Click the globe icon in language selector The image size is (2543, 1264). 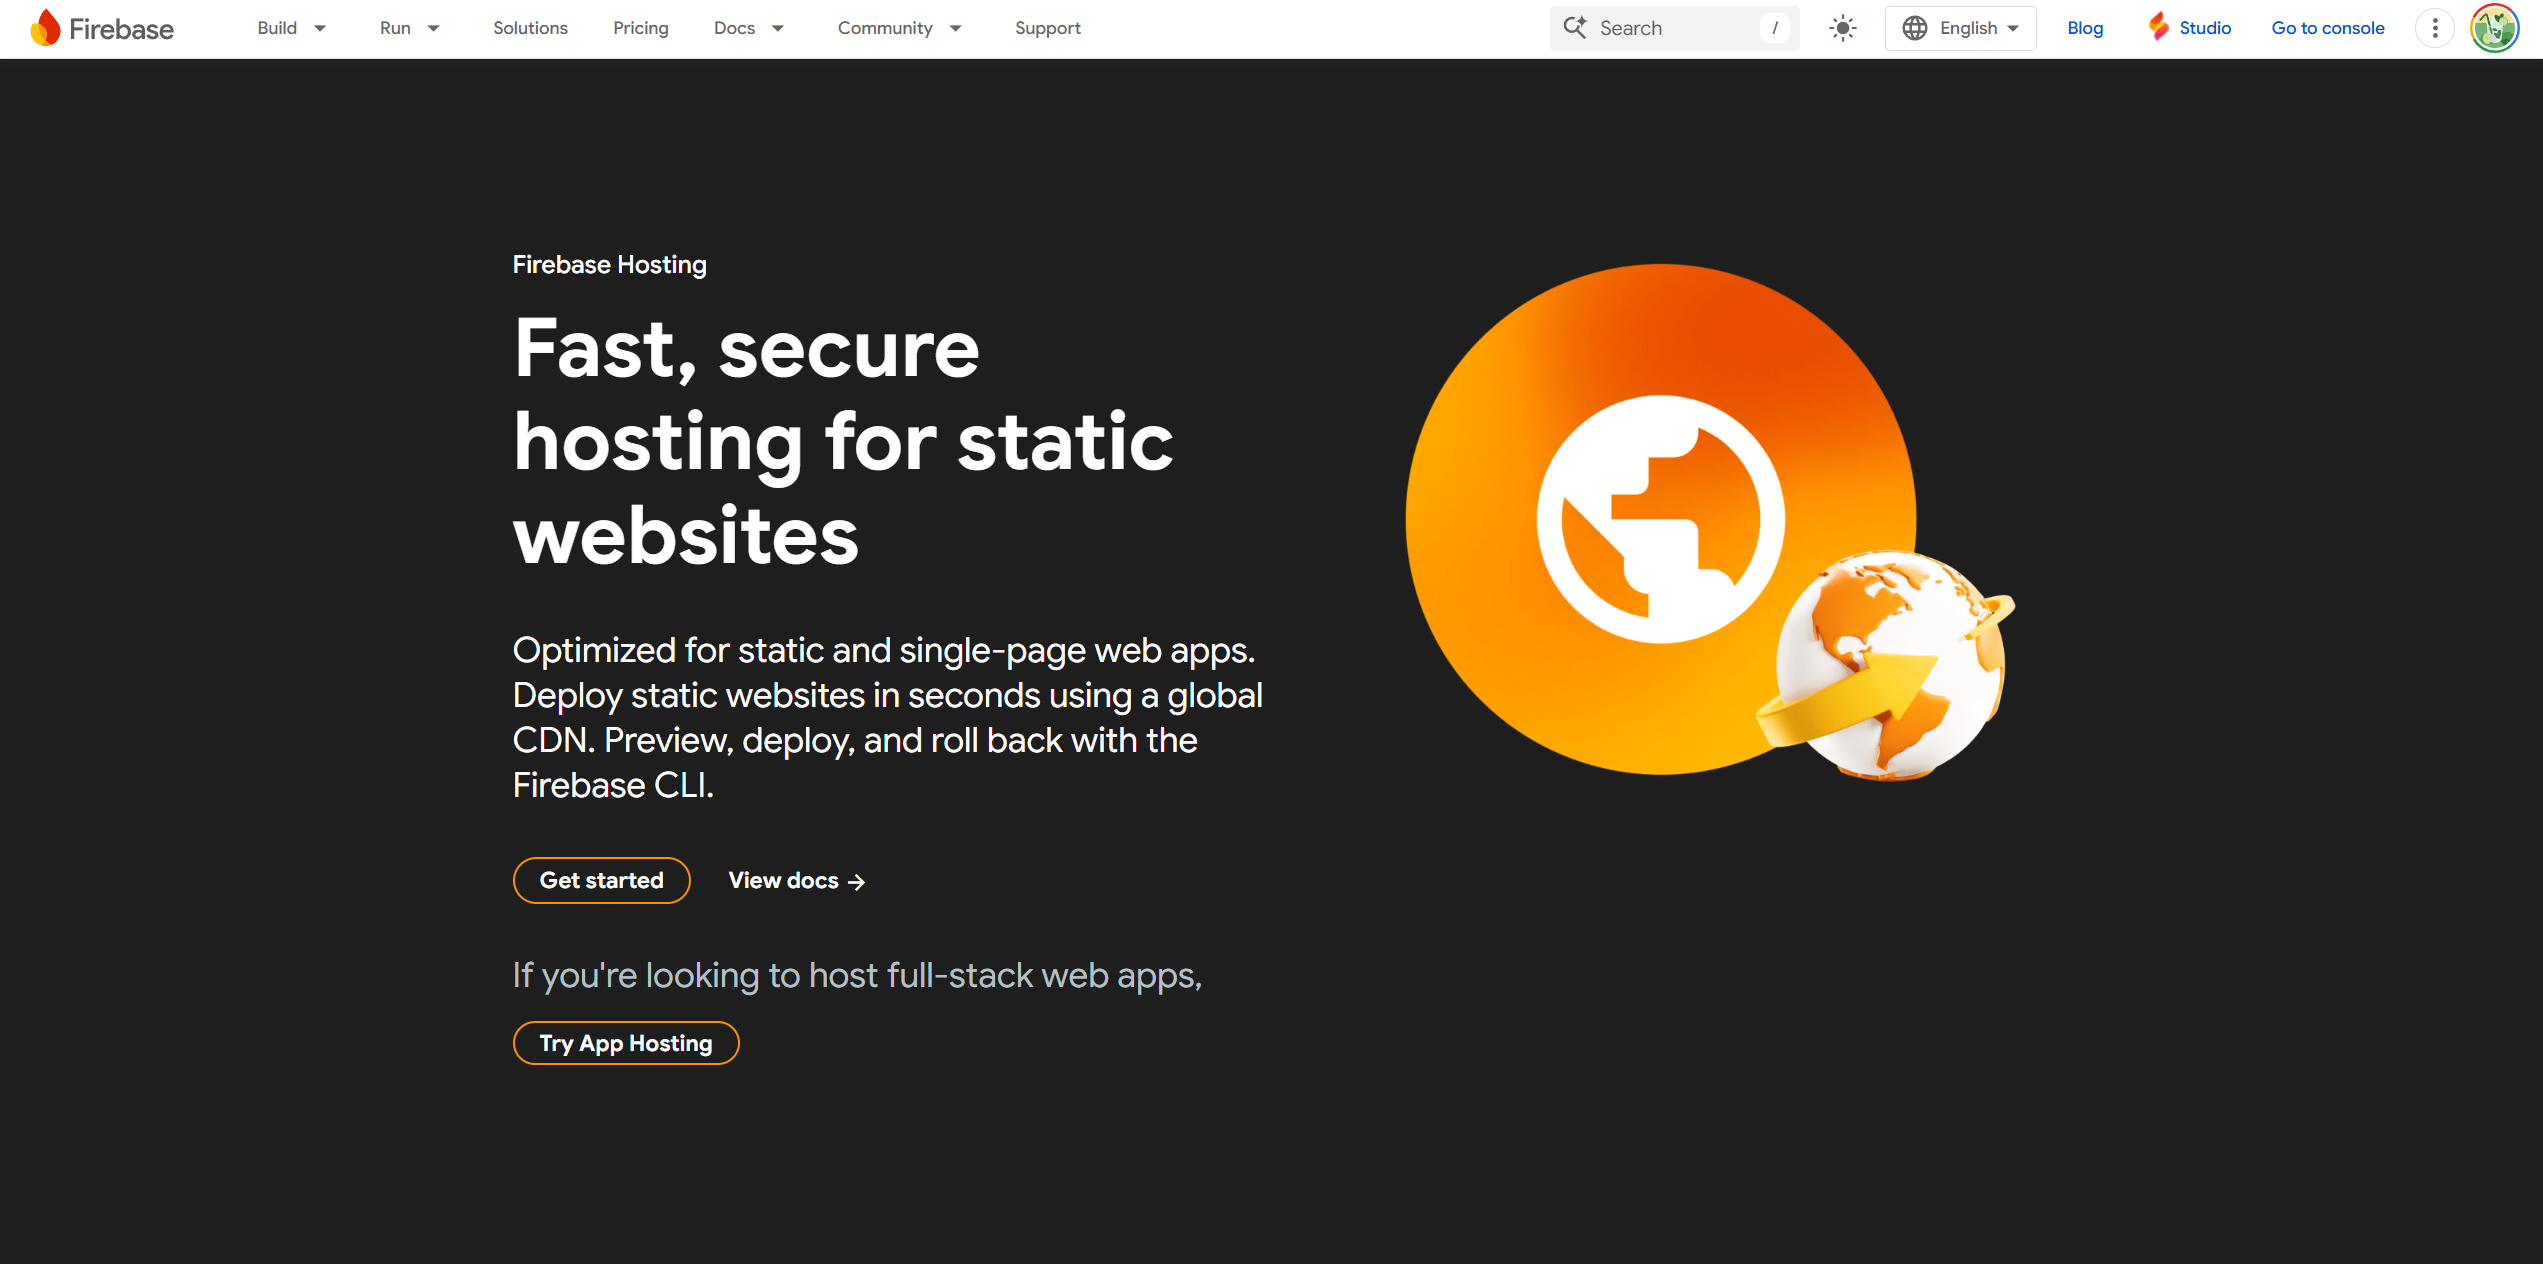click(x=1914, y=28)
